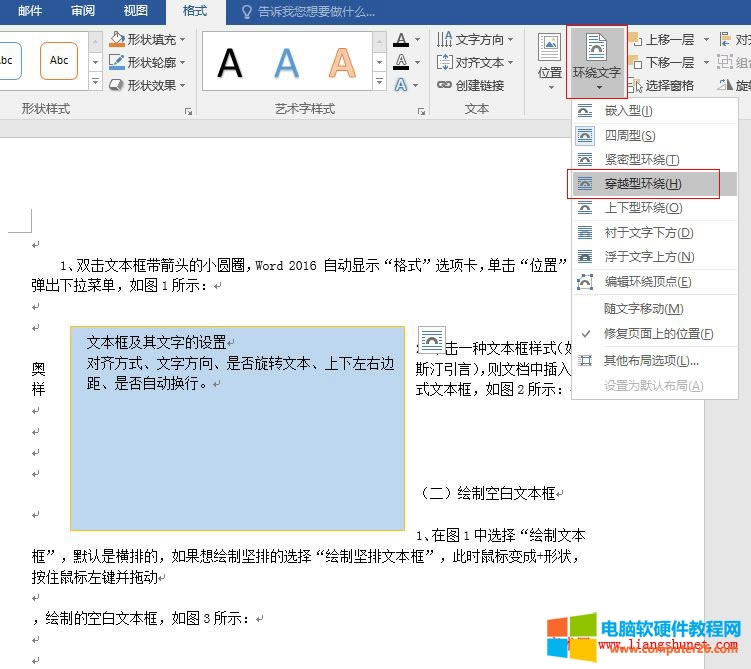Choose 穿越型环绕 (Through) from the wrap menu
Viewport: 751px width, 669px height.
pyautogui.click(x=643, y=184)
